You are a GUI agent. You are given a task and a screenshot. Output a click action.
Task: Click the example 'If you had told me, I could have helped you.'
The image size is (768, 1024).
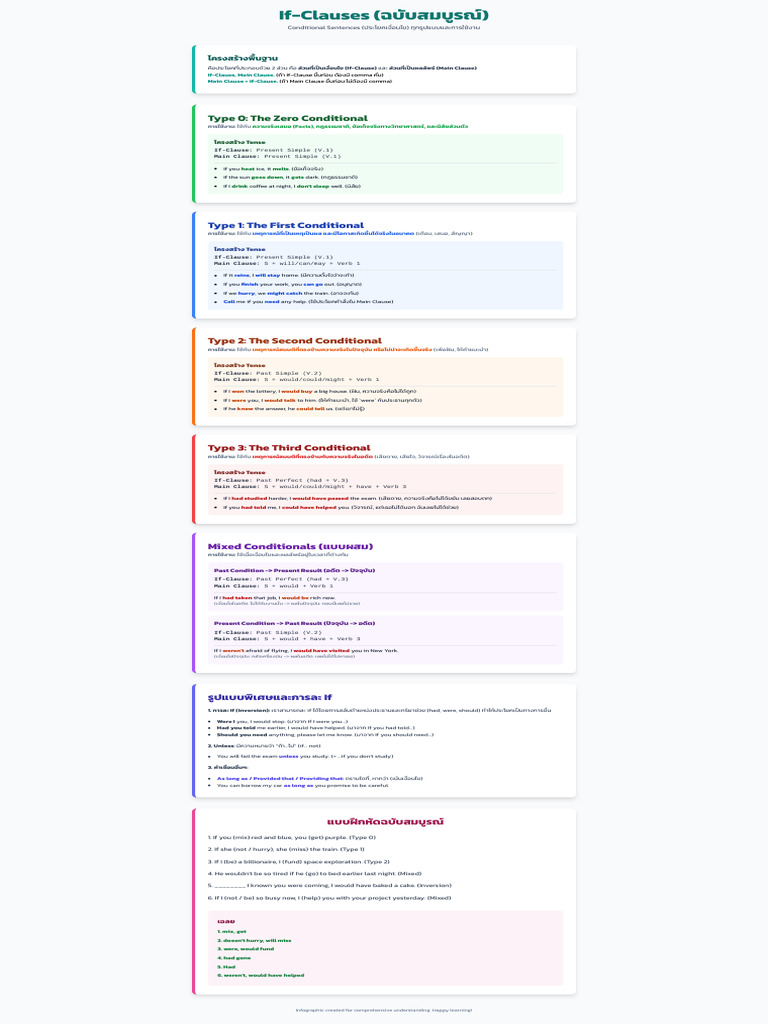(340, 507)
